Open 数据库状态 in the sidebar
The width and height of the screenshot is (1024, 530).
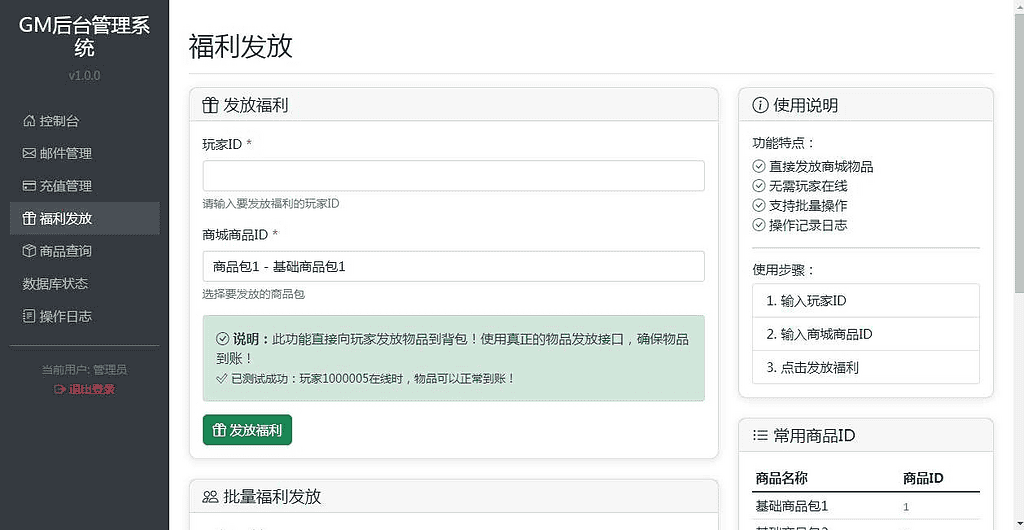click(x=56, y=284)
